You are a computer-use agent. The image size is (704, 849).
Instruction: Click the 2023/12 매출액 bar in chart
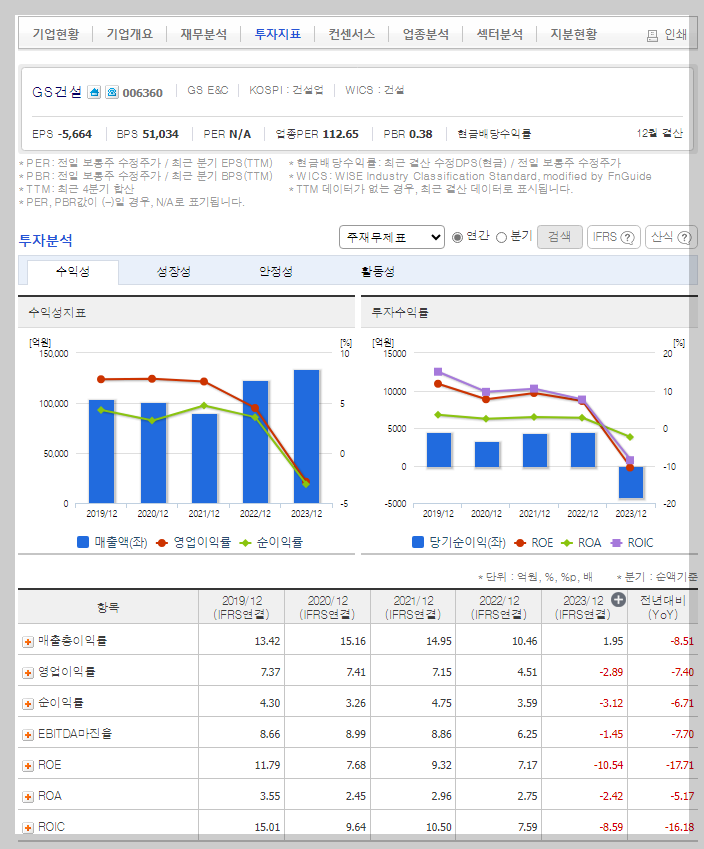(x=307, y=436)
